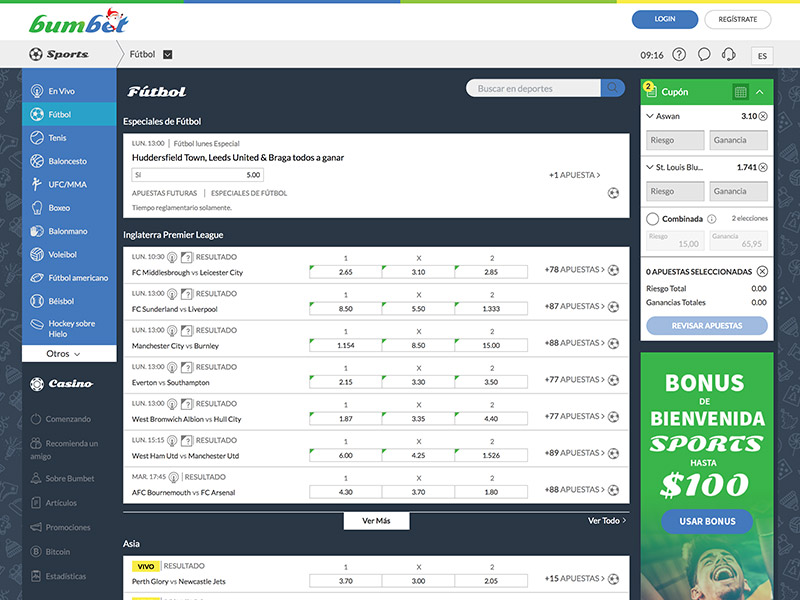This screenshot has width=800, height=600.
Task: Click the soccer ball icon for Everton match
Action: 613,380
